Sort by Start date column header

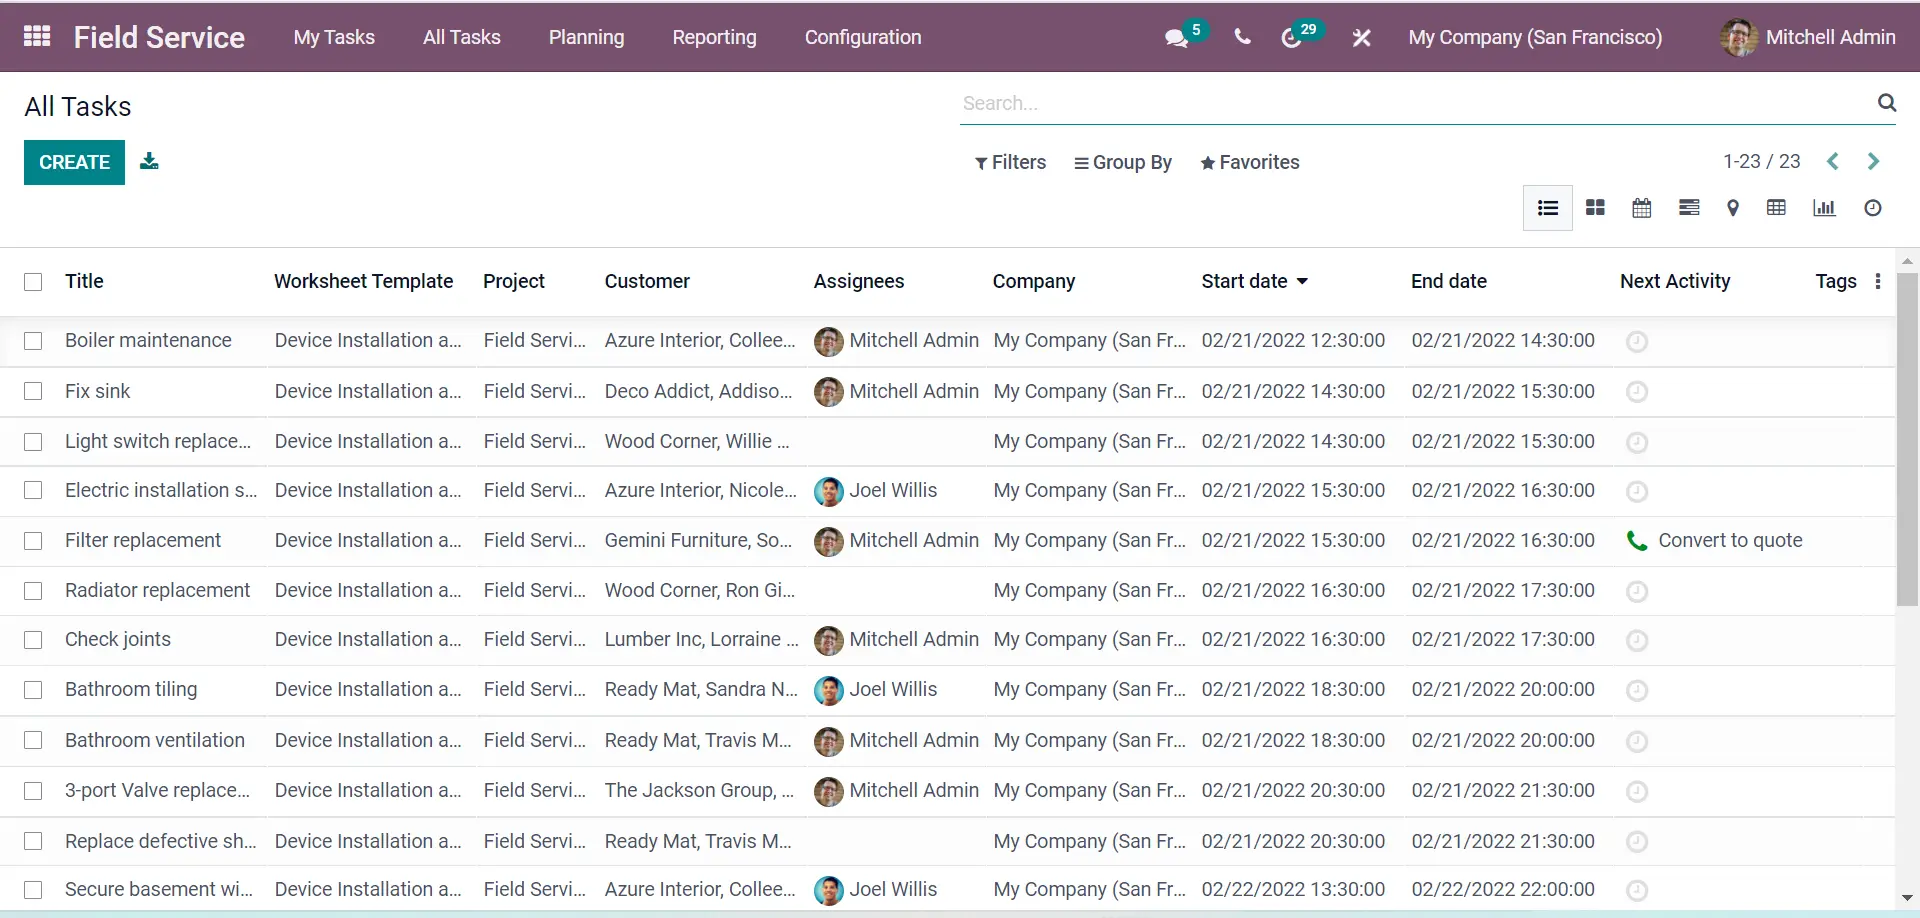[x=1254, y=281]
